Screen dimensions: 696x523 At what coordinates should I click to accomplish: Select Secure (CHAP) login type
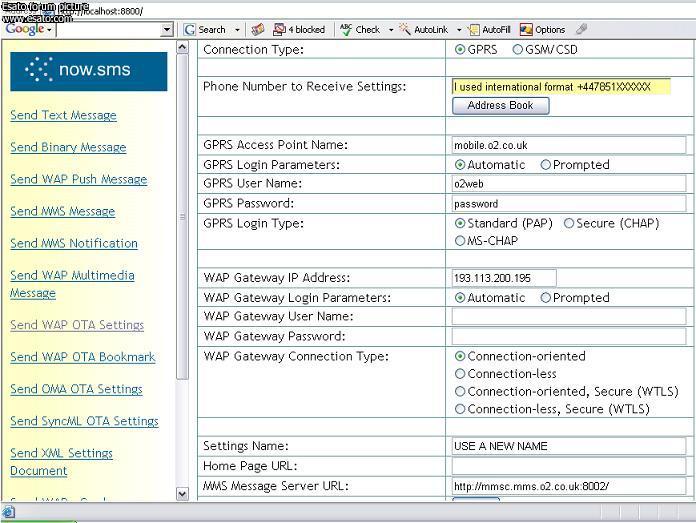tap(569, 224)
